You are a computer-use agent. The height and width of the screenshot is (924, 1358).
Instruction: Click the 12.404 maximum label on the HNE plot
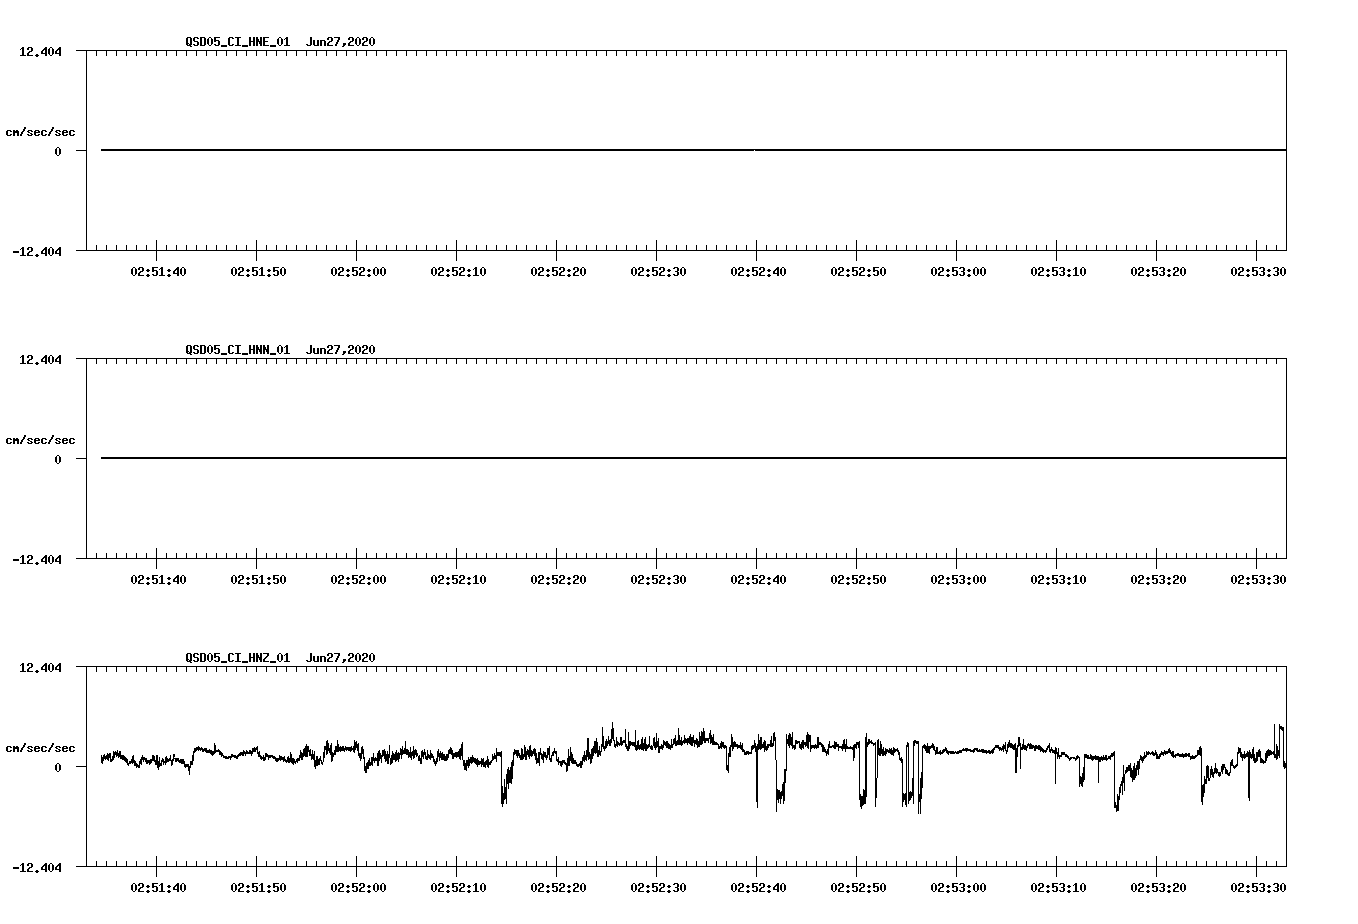coord(40,52)
